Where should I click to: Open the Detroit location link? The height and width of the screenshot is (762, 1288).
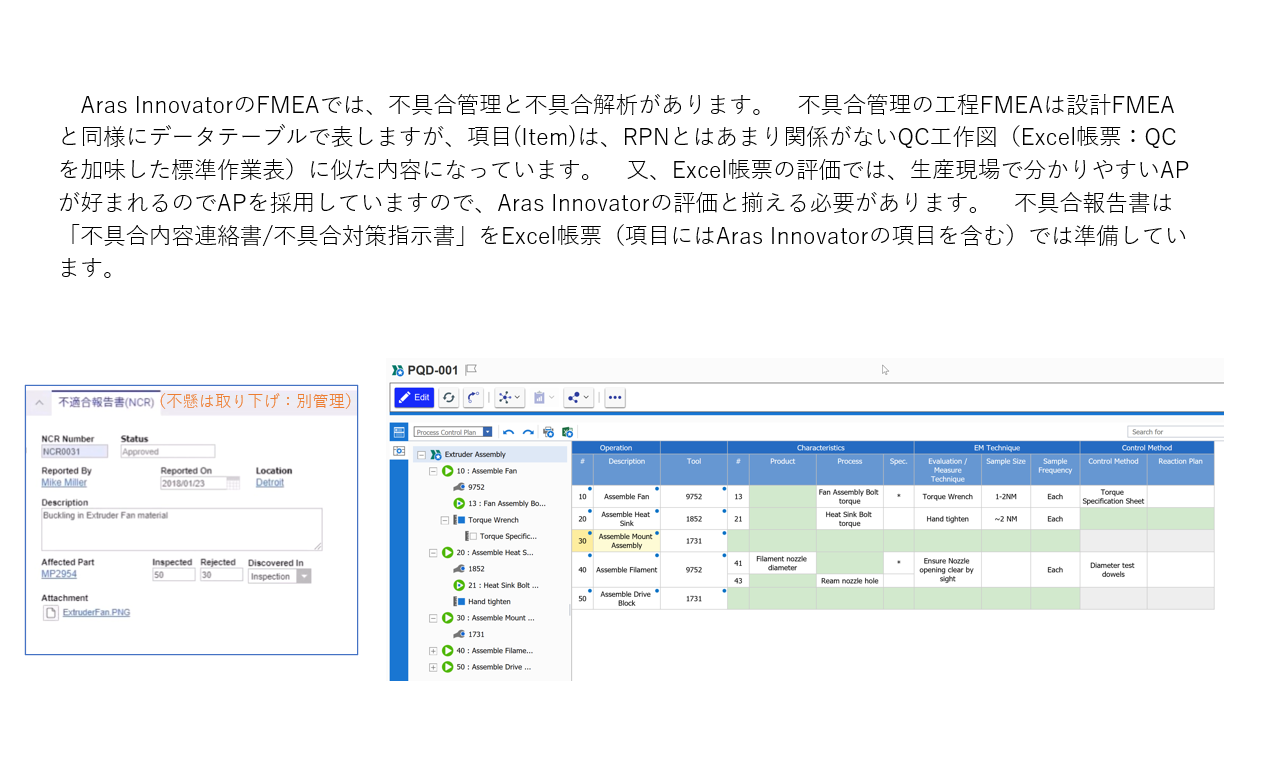(x=270, y=483)
